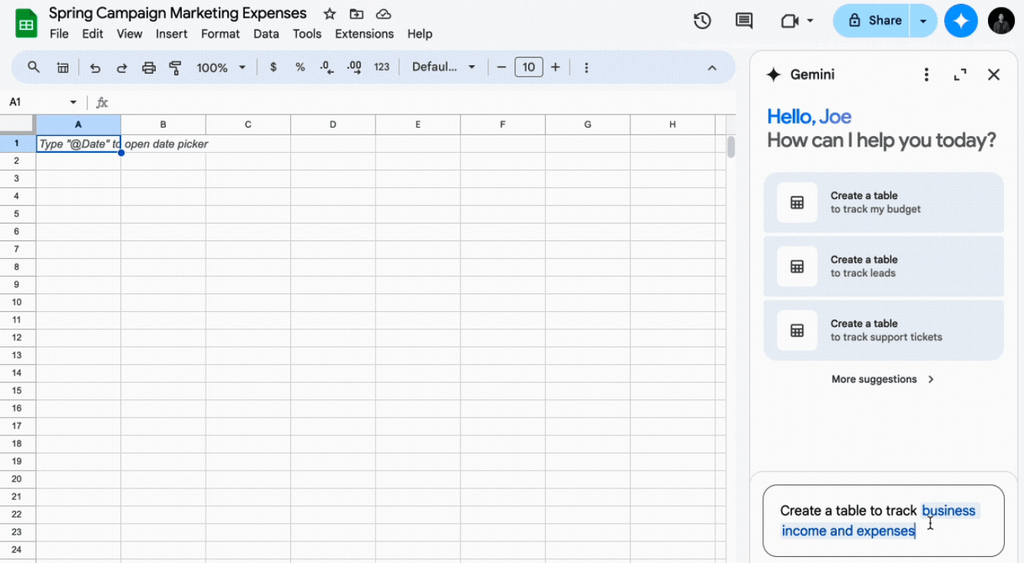Open the Insert menu
The width and height of the screenshot is (1024, 563).
click(171, 34)
